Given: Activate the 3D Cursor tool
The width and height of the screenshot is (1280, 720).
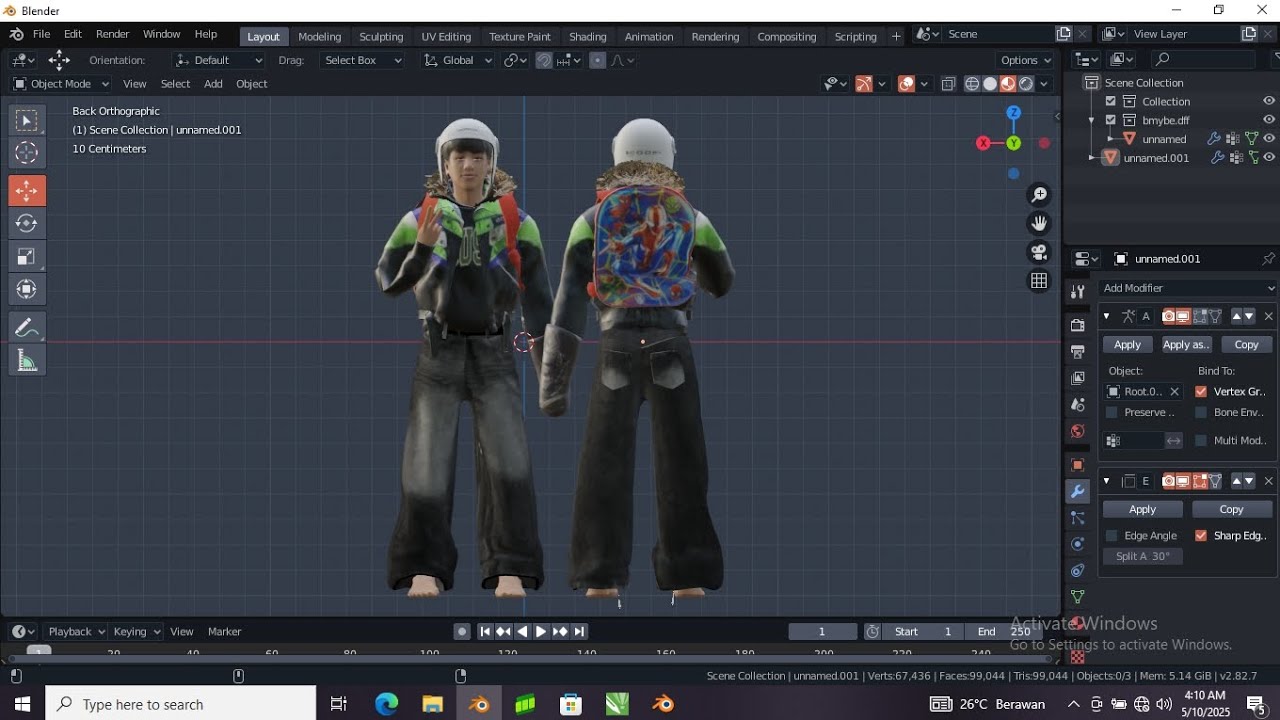Looking at the screenshot, I should [27, 153].
